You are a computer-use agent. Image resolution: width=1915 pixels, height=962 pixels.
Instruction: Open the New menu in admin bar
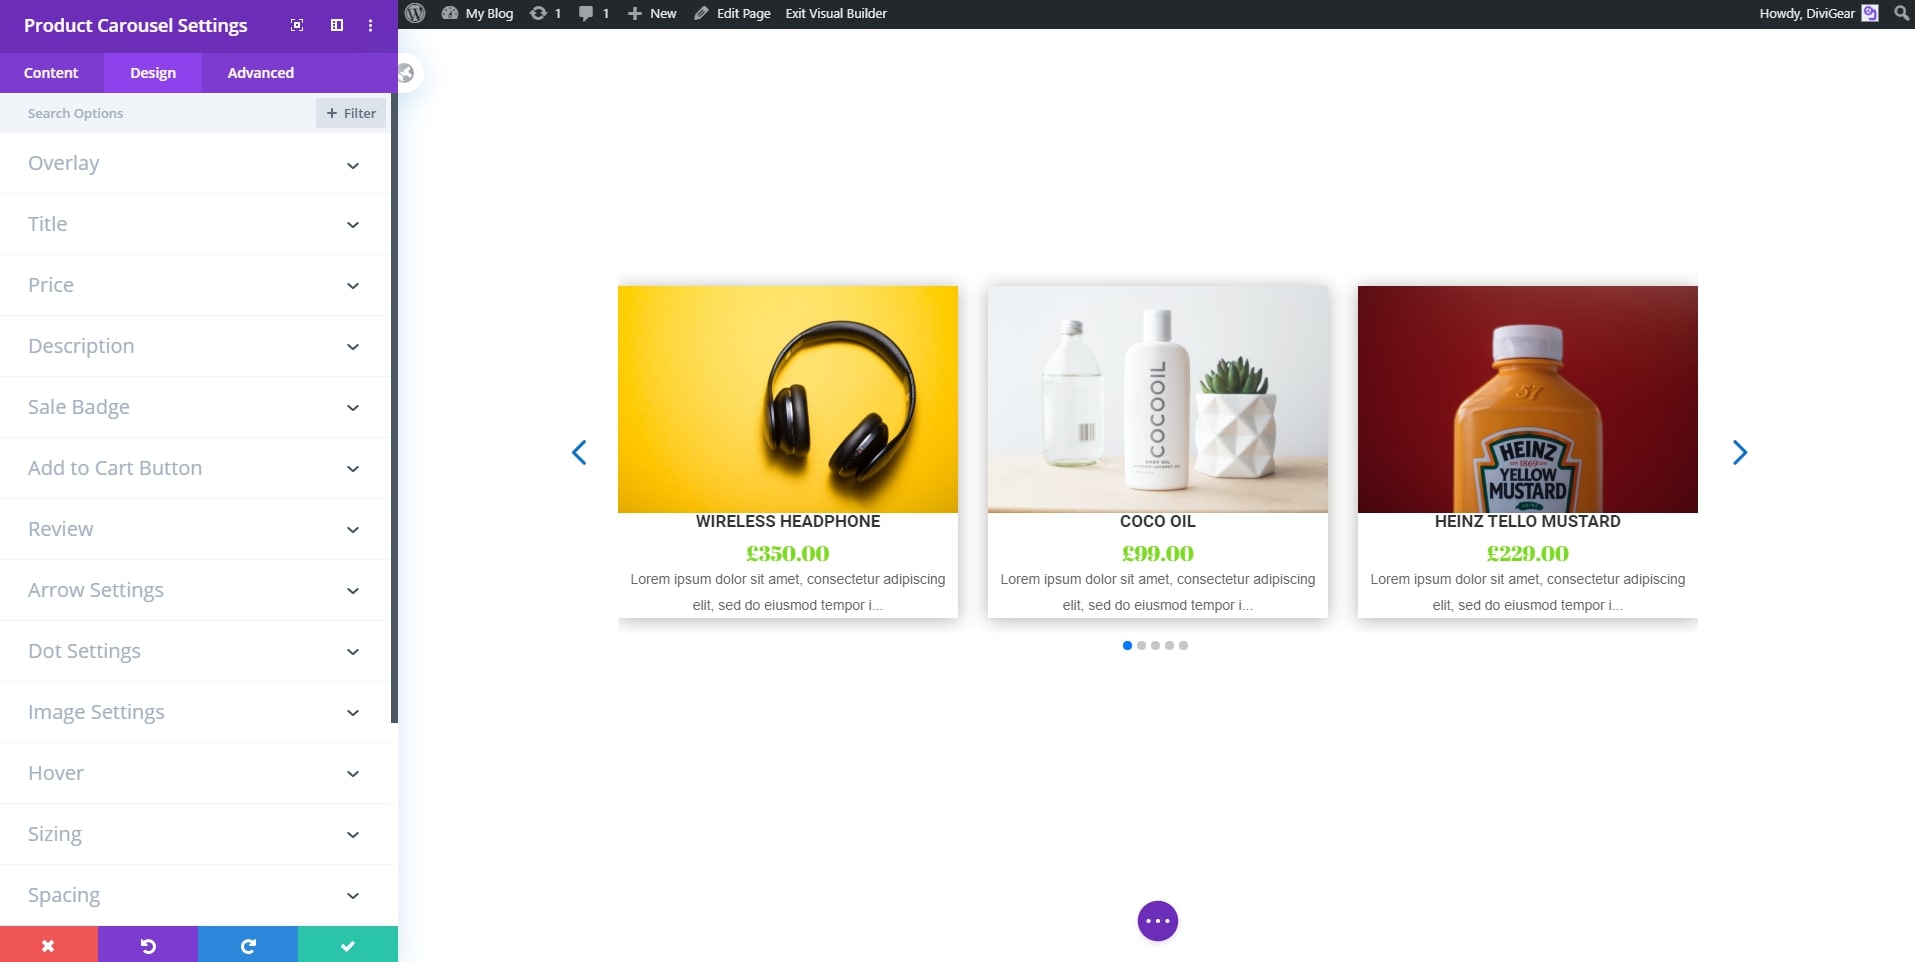pos(652,13)
